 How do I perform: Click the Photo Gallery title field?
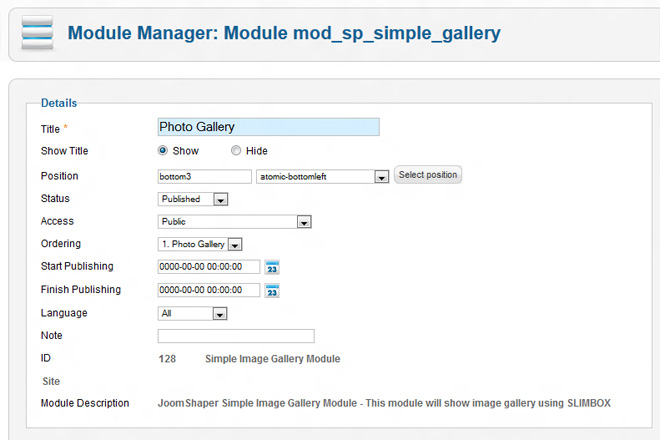click(x=268, y=127)
